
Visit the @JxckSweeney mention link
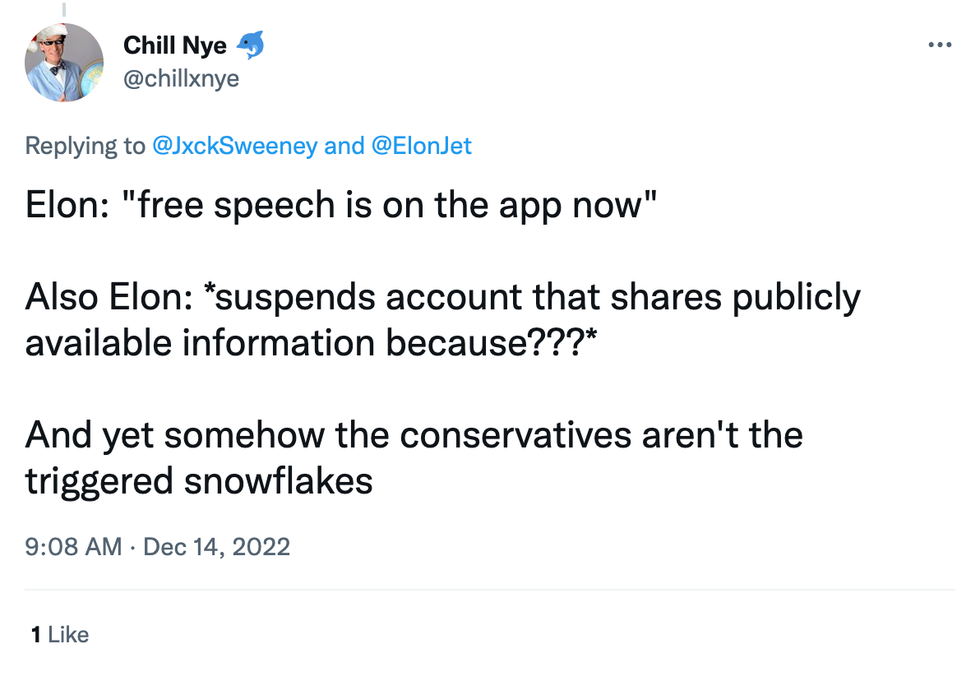234,146
